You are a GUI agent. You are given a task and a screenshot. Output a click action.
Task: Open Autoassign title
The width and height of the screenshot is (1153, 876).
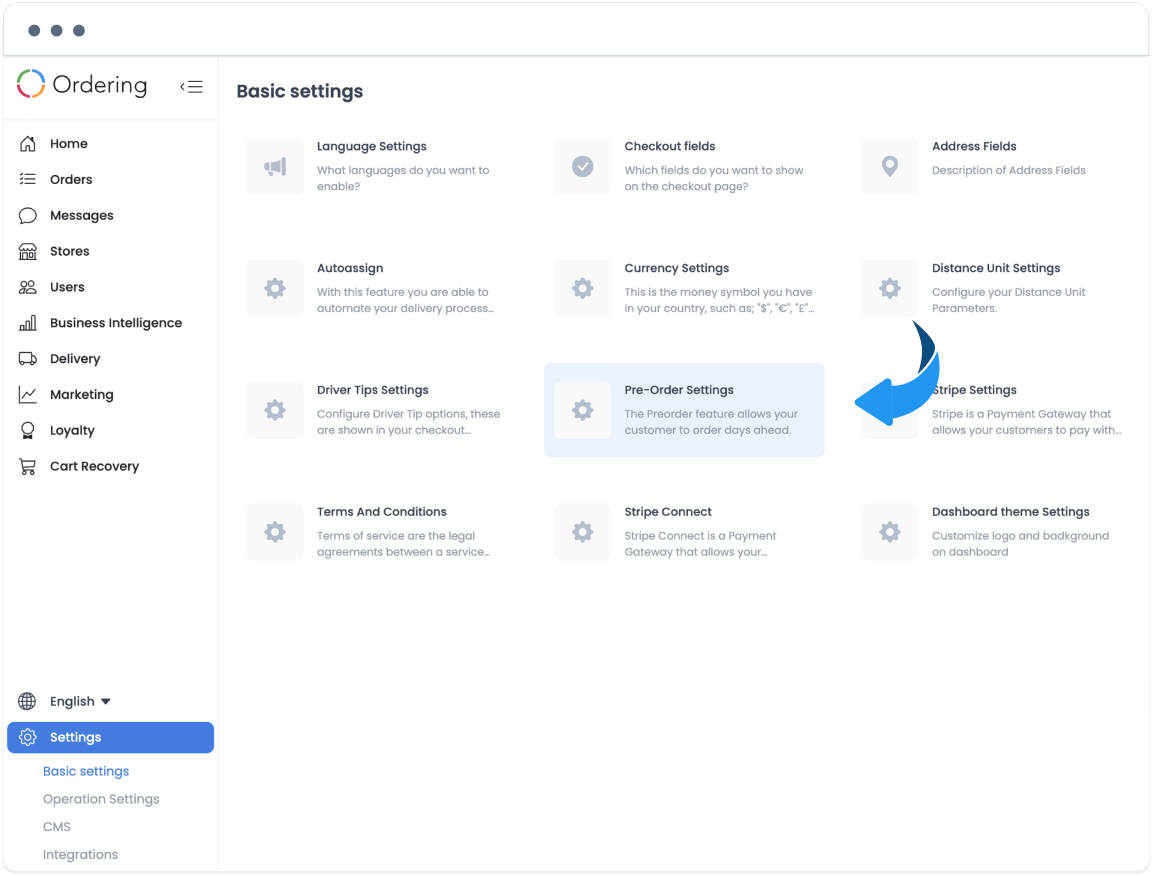click(x=350, y=268)
